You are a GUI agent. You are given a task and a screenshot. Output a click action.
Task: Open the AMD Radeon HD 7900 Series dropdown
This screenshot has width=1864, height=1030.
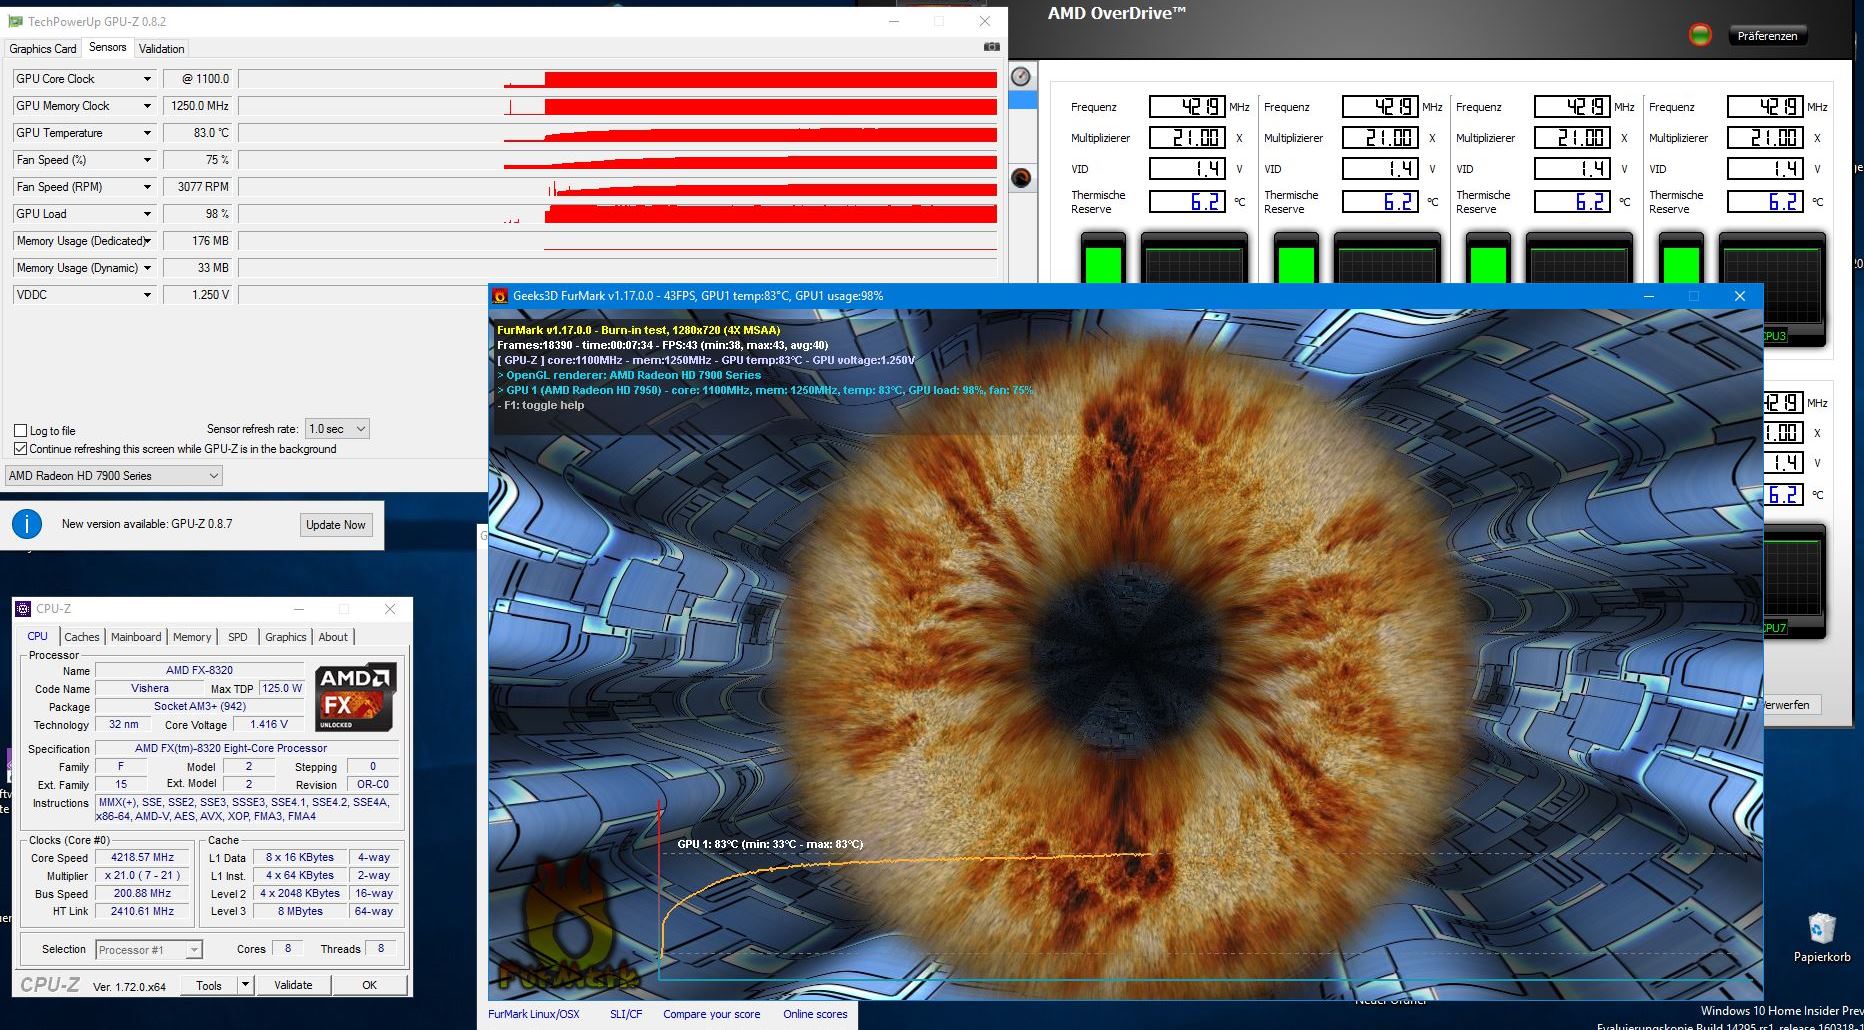point(114,476)
